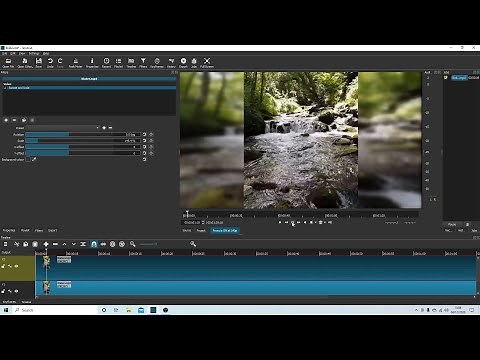Screen dimensions: 480x360
Task: Open the Playlist panel from toolbar
Action: (x=118, y=62)
